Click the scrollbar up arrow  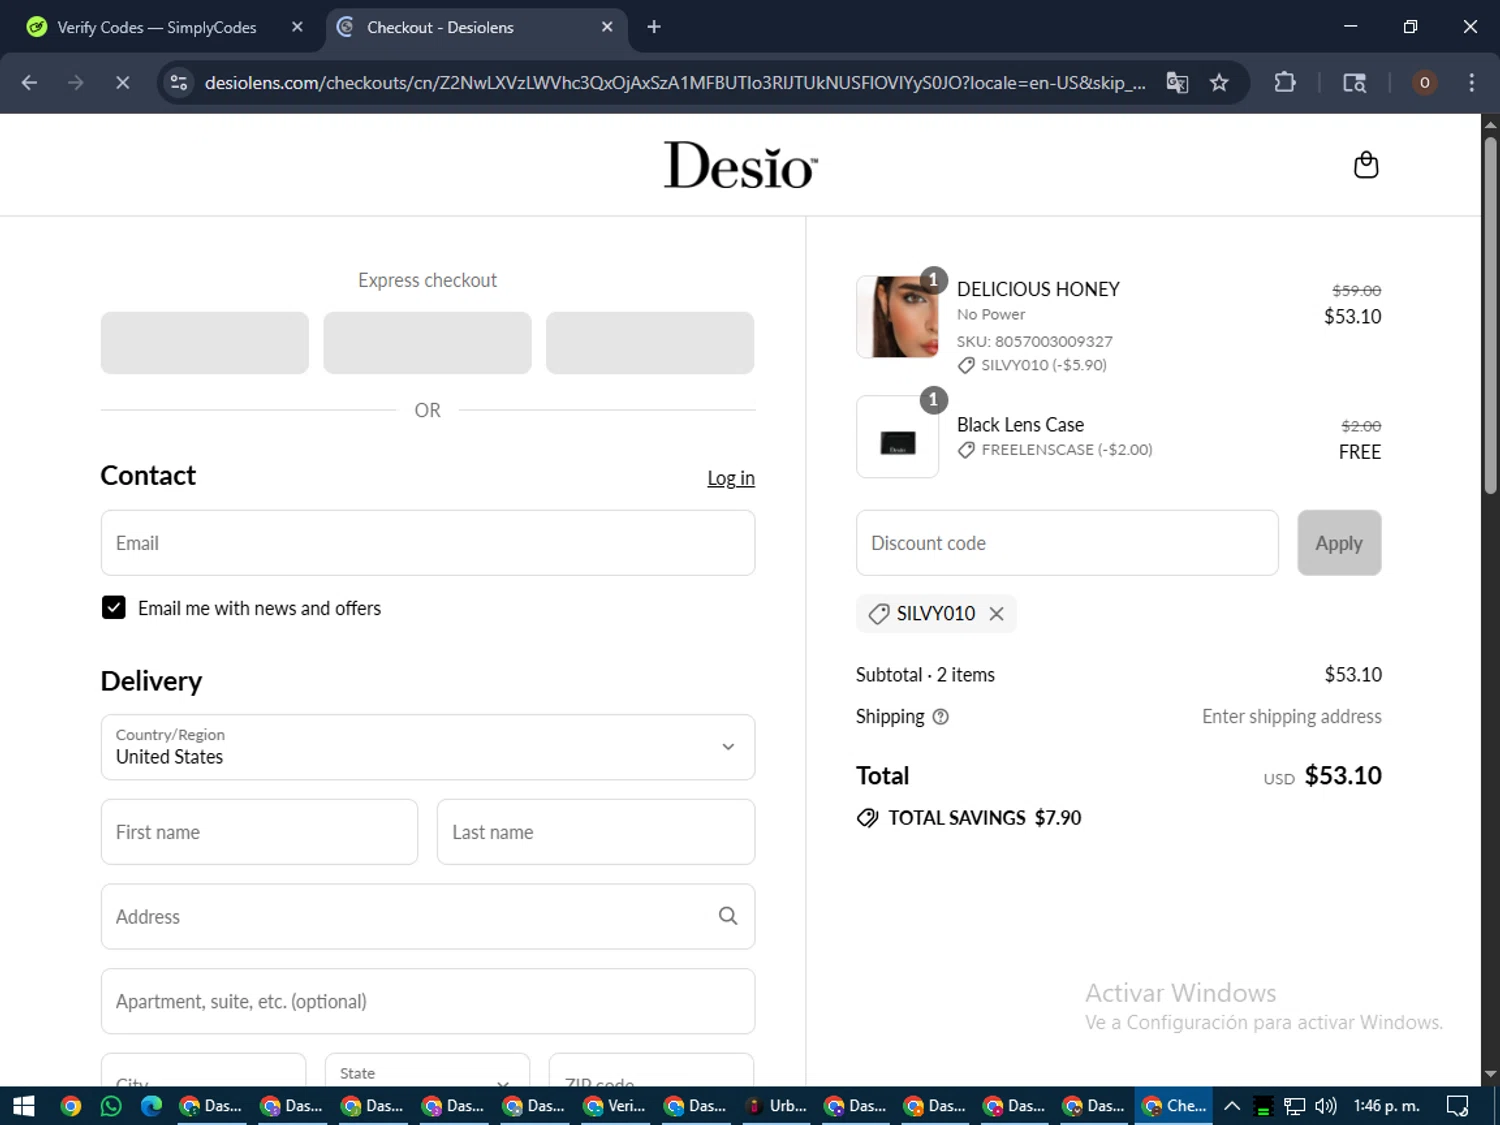[1490, 125]
